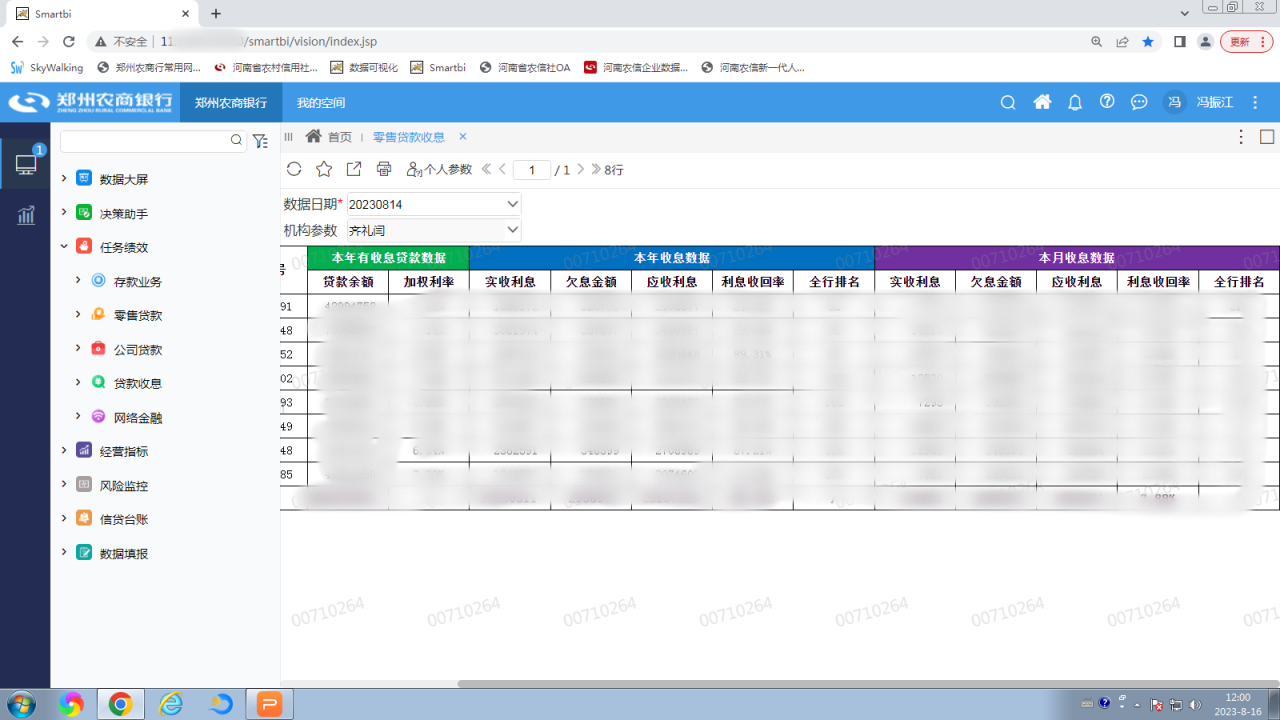Expand the 数据大屏 tree node
Viewport: 1280px width, 720px height.
click(x=64, y=179)
